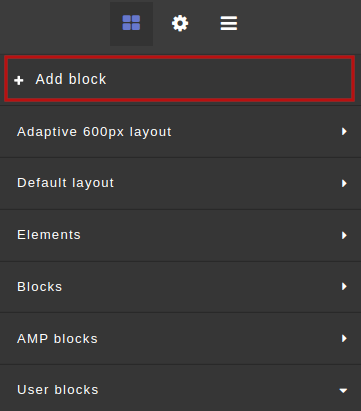The image size is (361, 411).
Task: Collapse the User blocks down arrow
Action: point(343,390)
